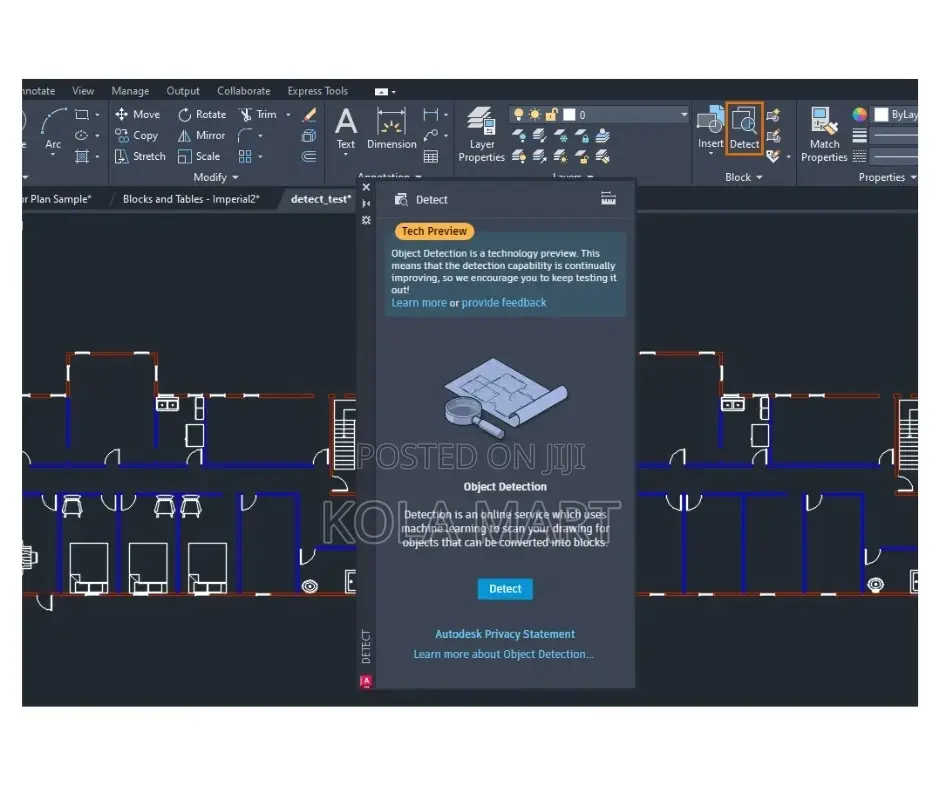The width and height of the screenshot is (940, 788).
Task: Open the layer selection dropdown
Action: (x=683, y=114)
